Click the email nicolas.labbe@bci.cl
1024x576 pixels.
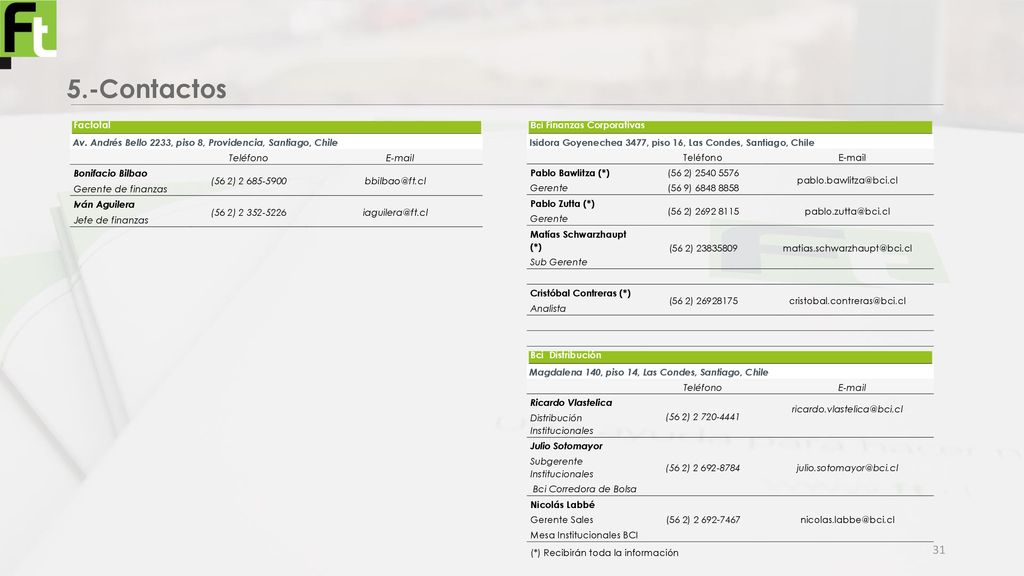click(847, 520)
